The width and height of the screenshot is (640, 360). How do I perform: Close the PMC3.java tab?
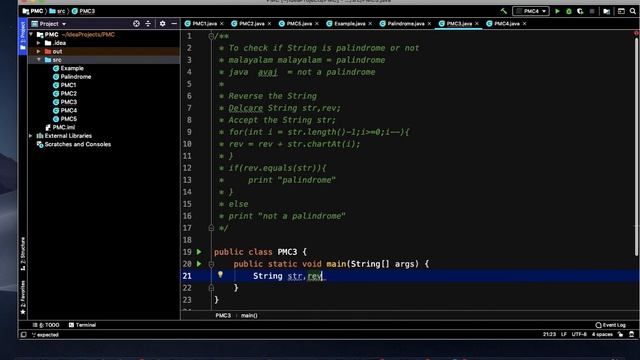(x=477, y=24)
